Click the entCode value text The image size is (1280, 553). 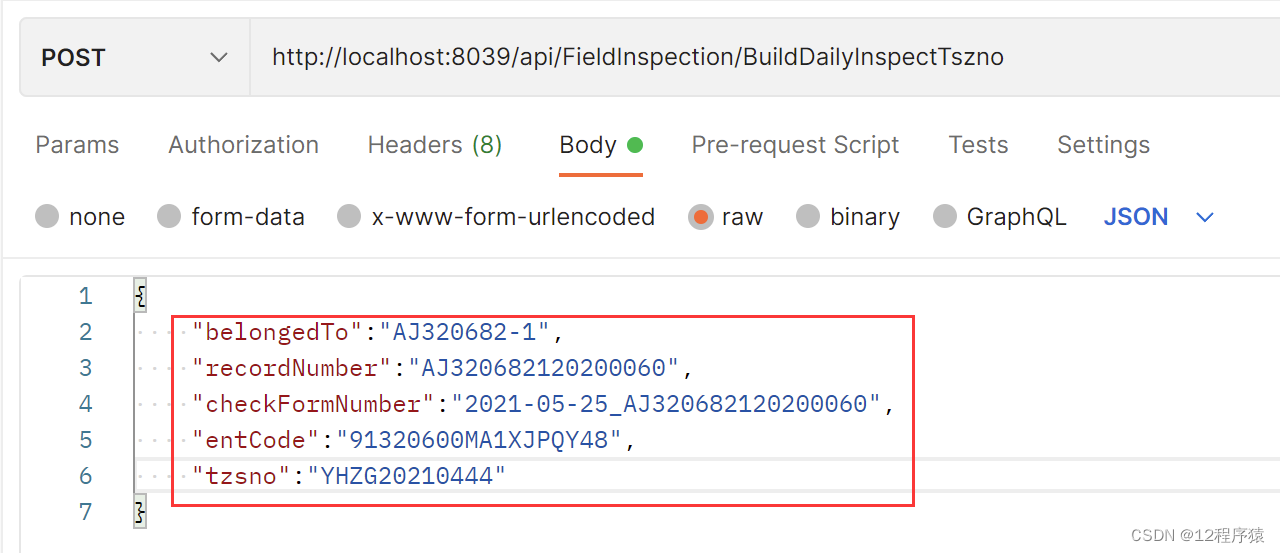click(479, 440)
